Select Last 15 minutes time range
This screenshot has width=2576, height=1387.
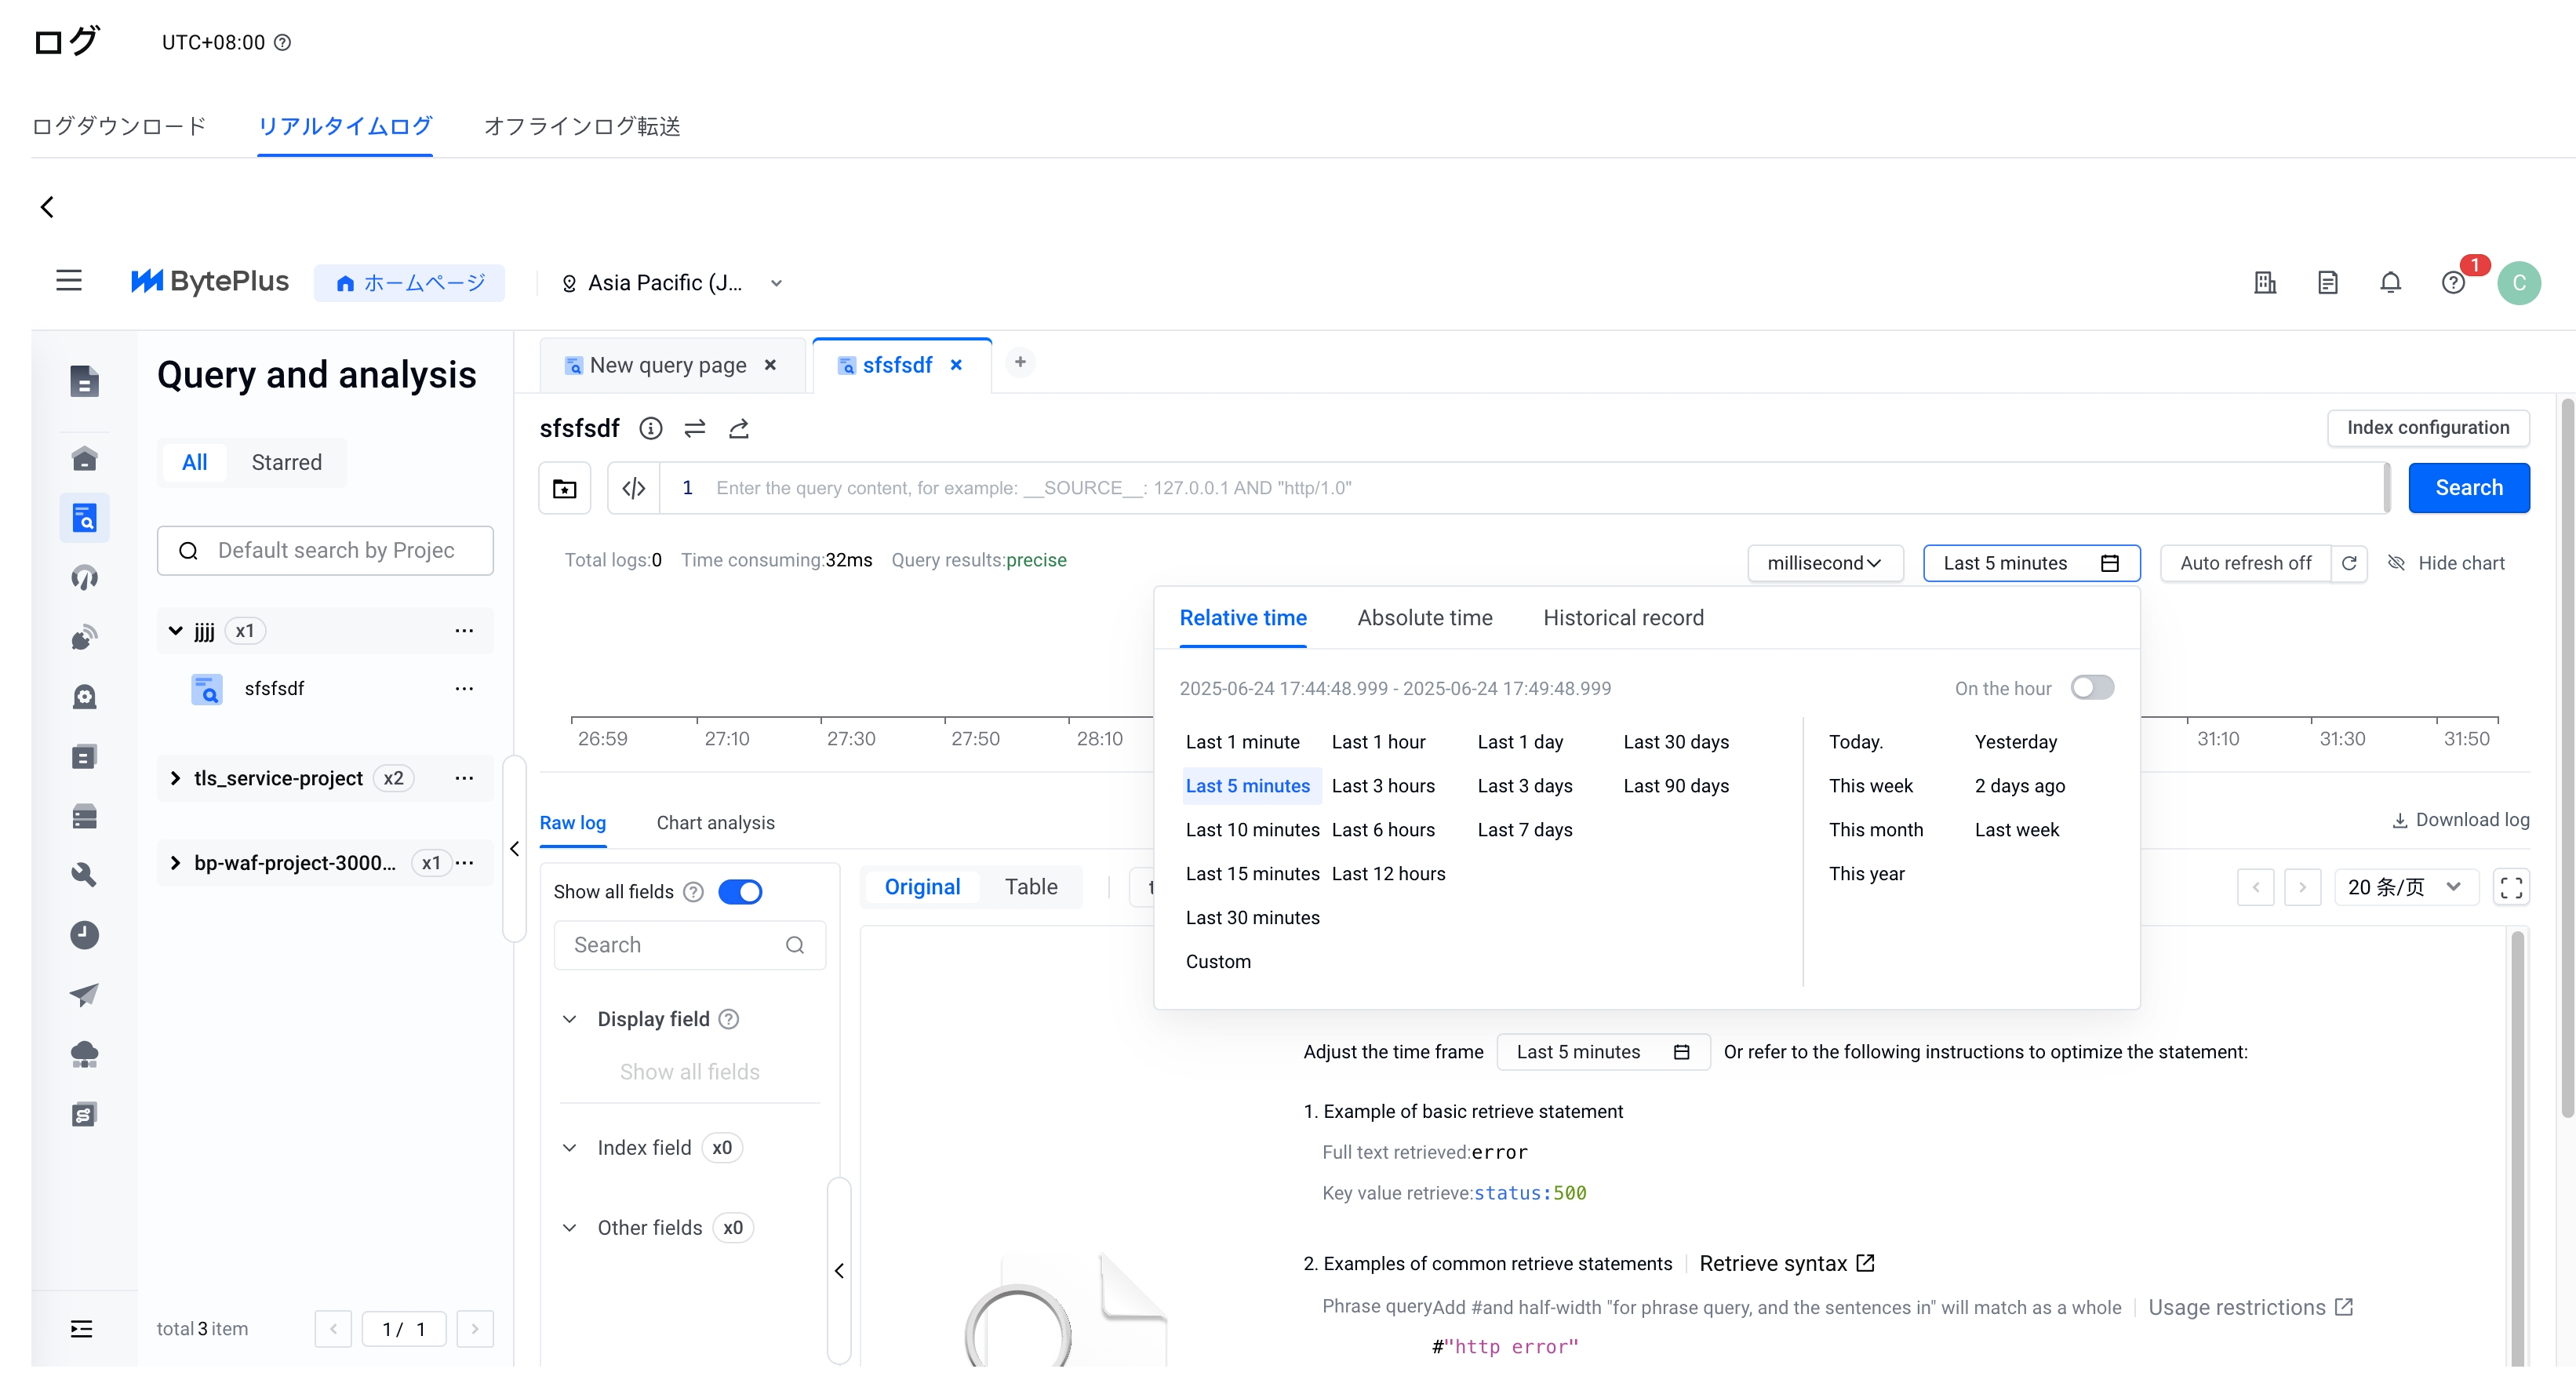(x=1252, y=873)
